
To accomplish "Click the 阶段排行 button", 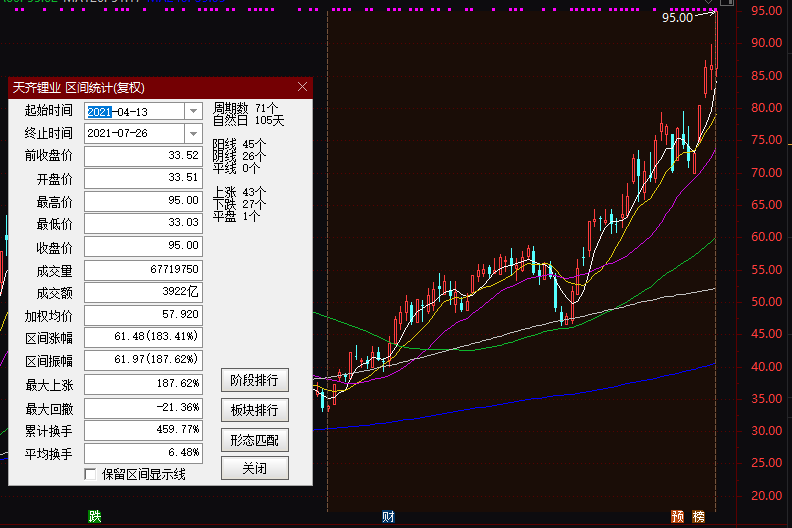I will tap(254, 381).
